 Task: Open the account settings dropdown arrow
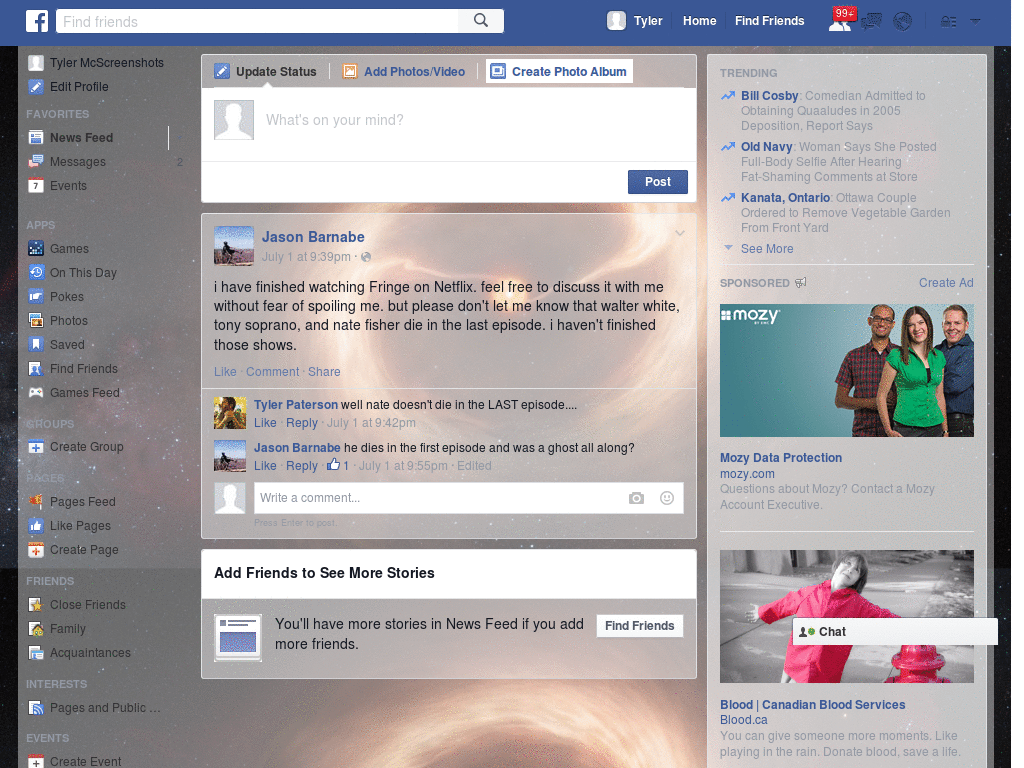click(x=975, y=20)
